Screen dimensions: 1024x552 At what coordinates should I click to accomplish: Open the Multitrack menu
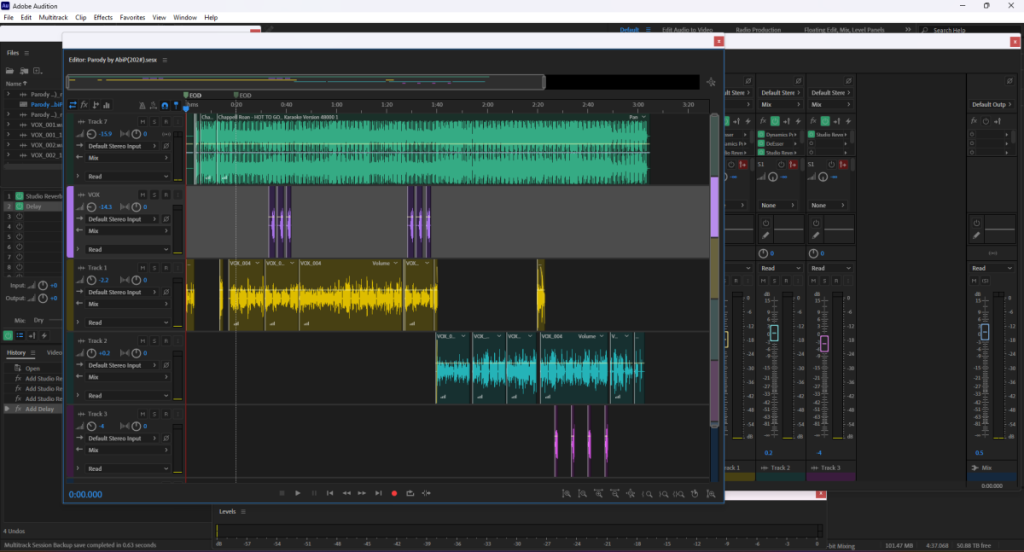coord(53,18)
